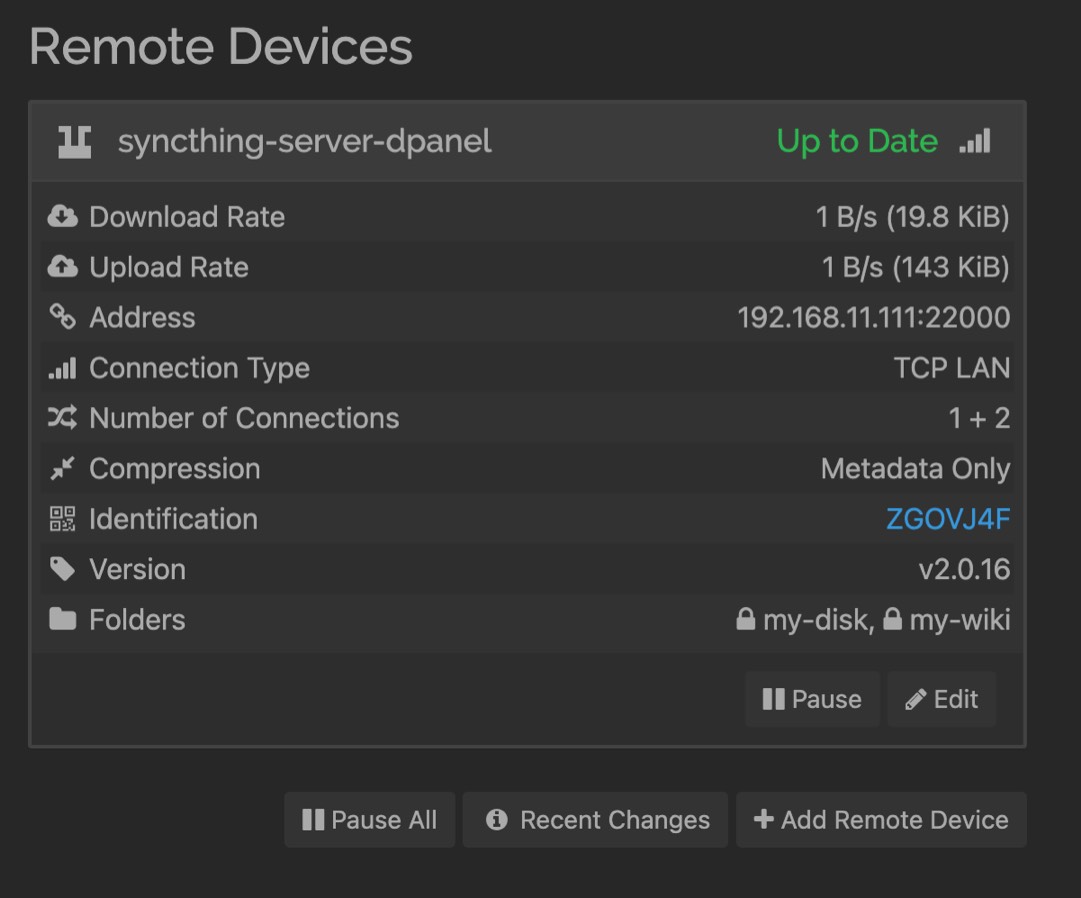Click the Address link icon
The image size is (1081, 898).
tap(62, 317)
